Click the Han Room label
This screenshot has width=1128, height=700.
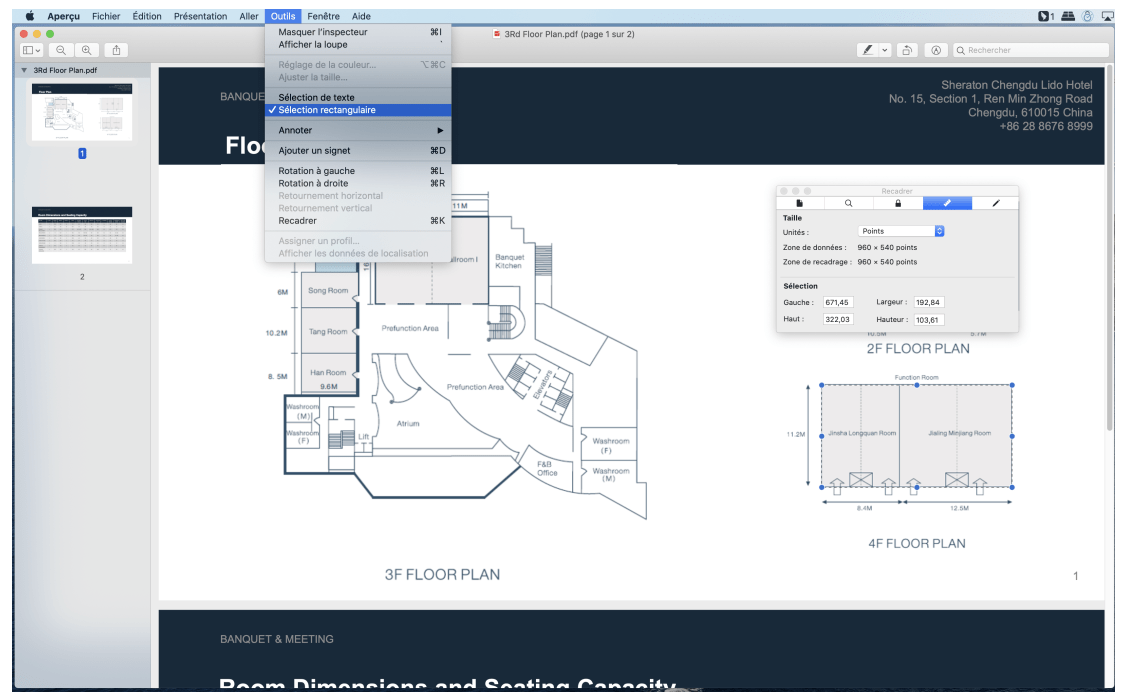[x=328, y=373]
